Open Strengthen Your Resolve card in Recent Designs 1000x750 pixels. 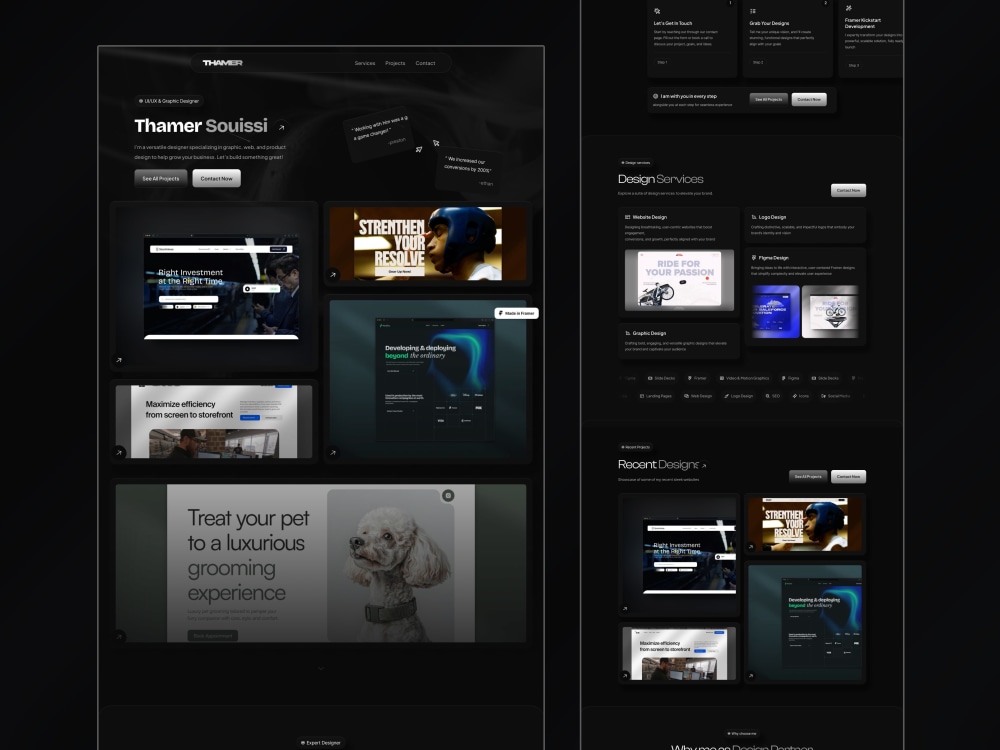(805, 524)
